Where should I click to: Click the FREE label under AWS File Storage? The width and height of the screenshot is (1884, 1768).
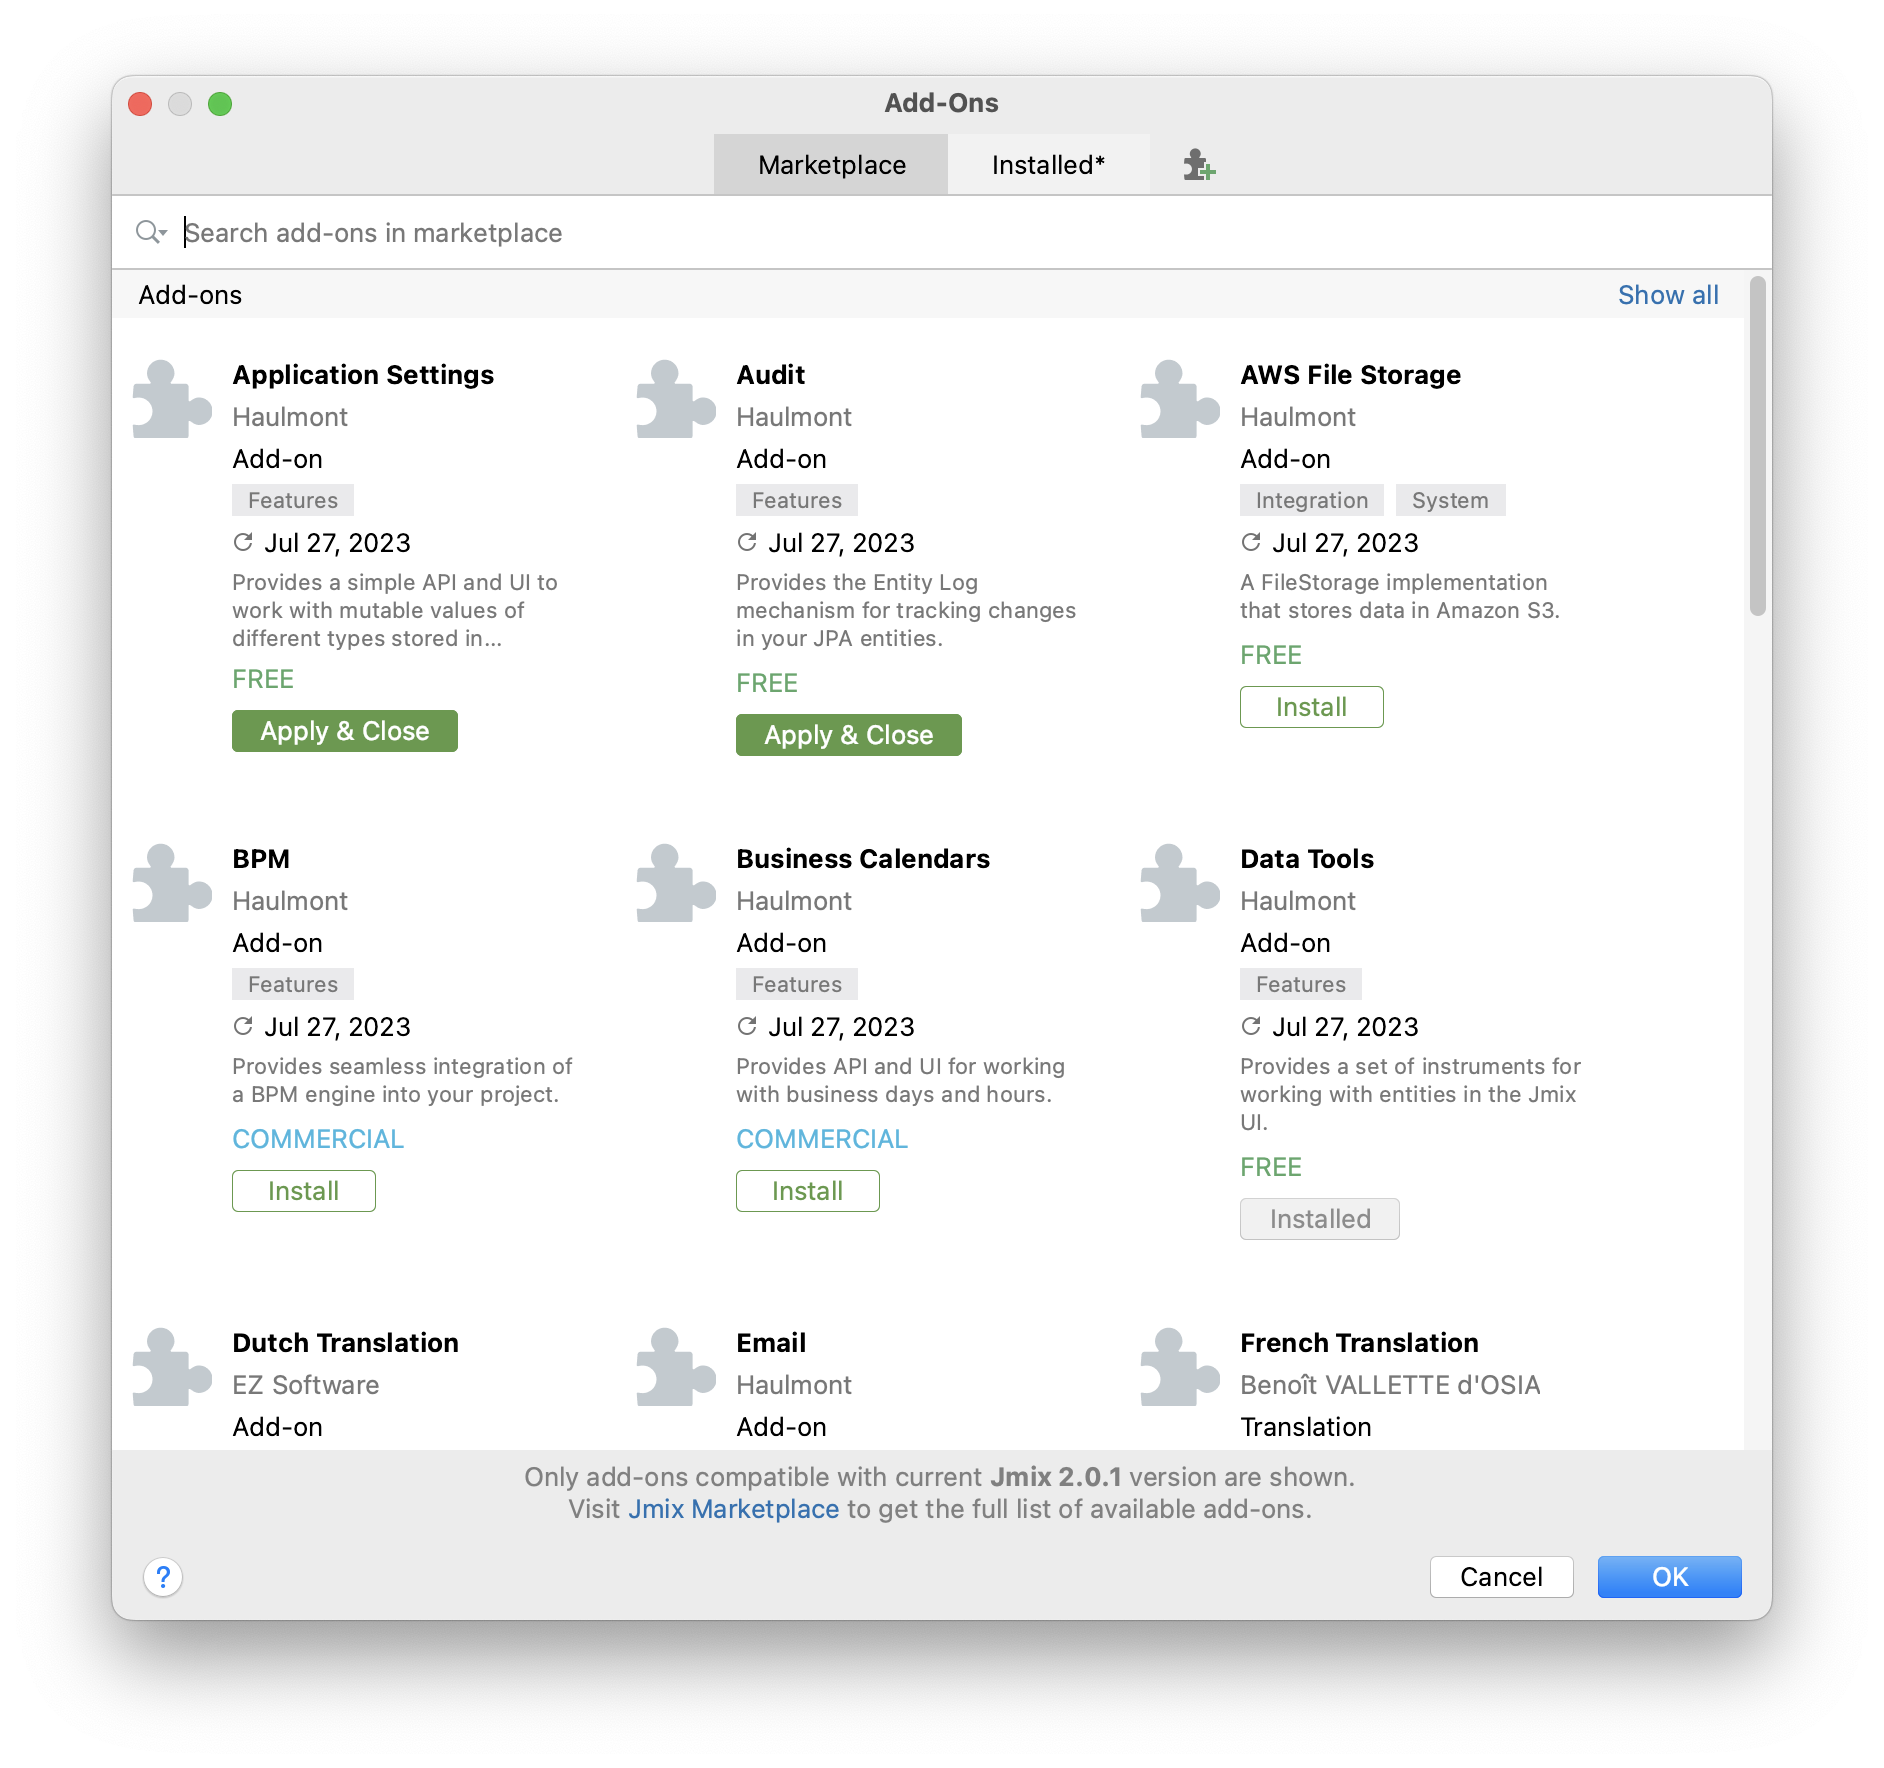(x=1271, y=655)
